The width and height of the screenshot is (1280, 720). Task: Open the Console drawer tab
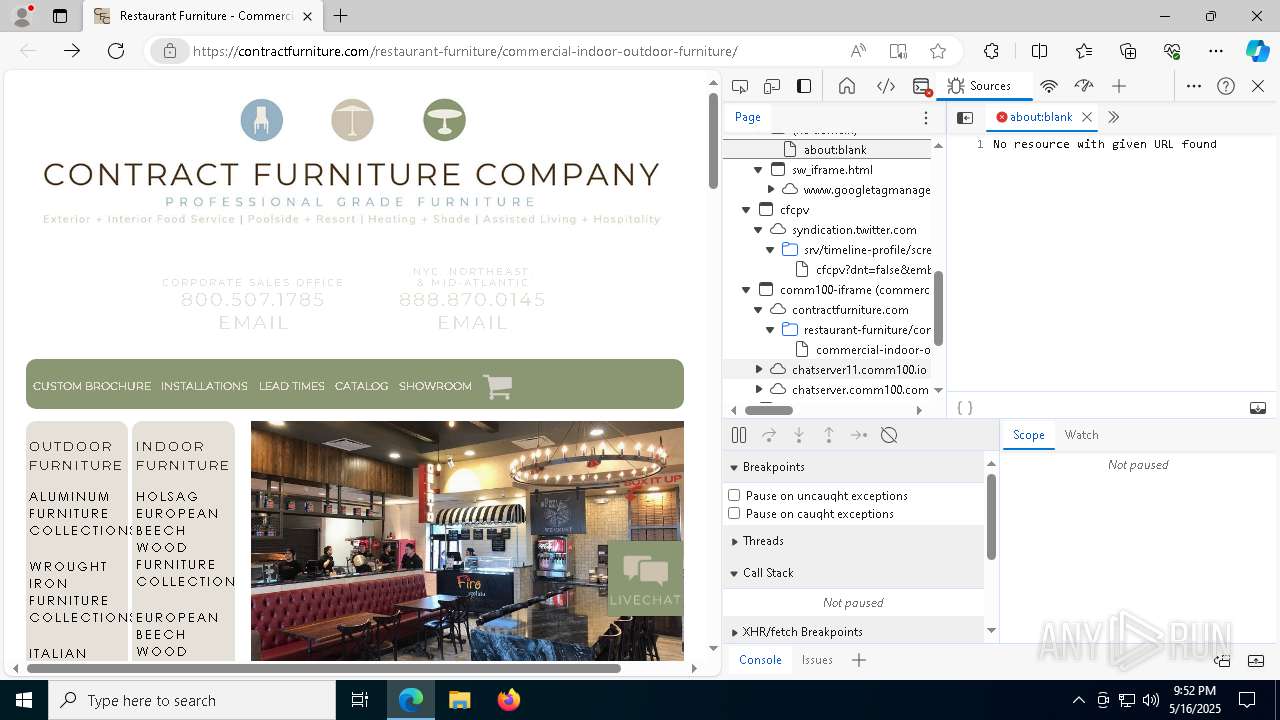[760, 660]
